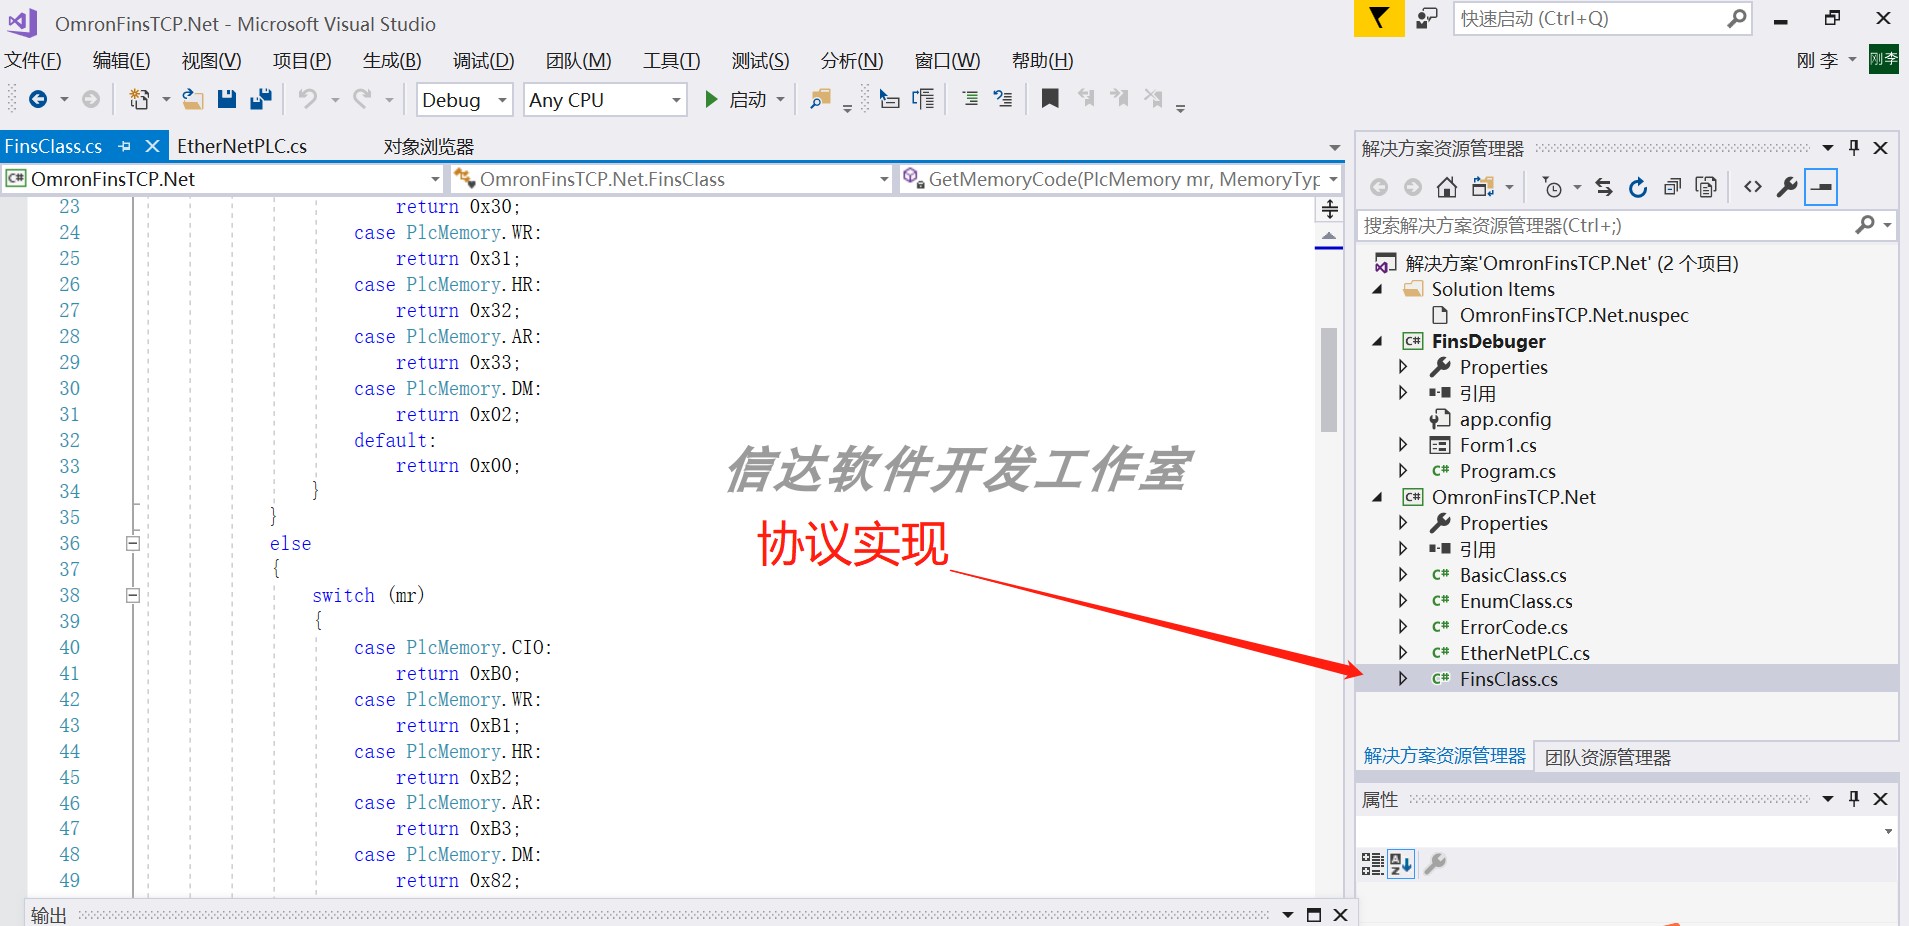1909x926 pixels.
Task: Click the Solution Explorer search field
Action: pos(1625,225)
